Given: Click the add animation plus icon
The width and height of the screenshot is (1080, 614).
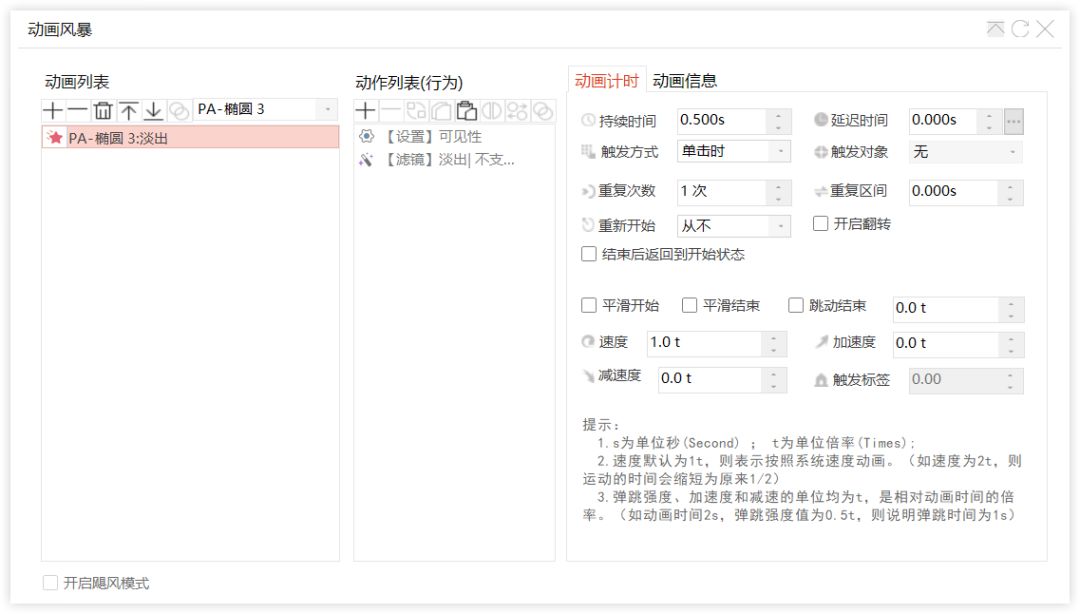Looking at the screenshot, I should [x=53, y=110].
